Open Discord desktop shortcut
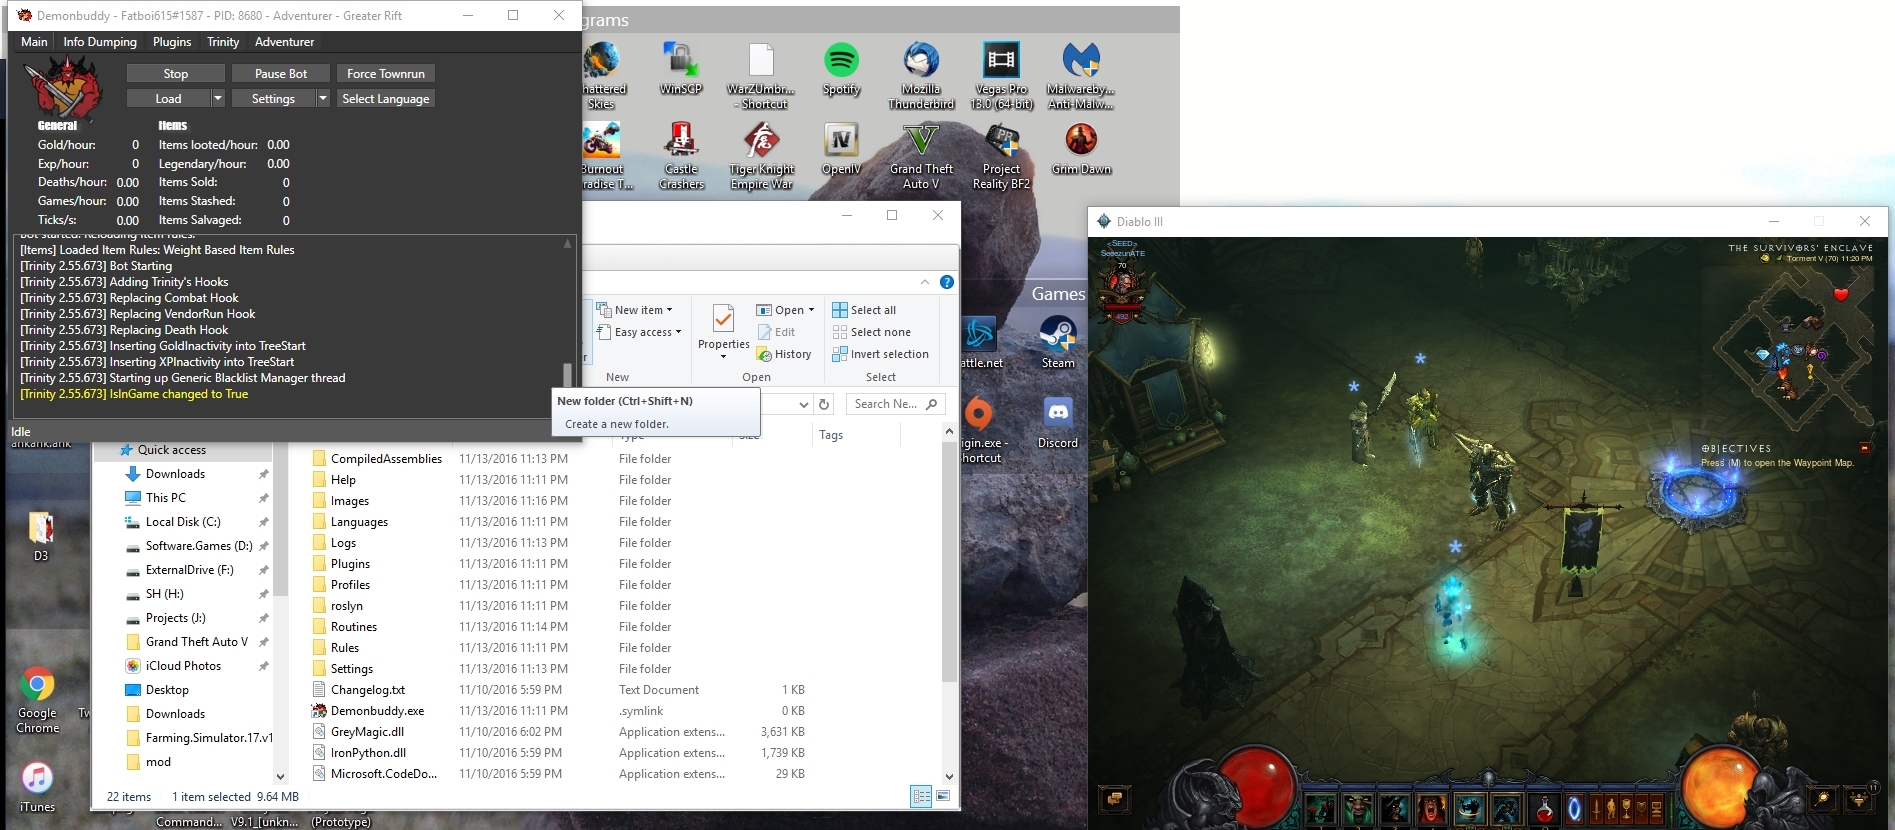The width and height of the screenshot is (1895, 830). [x=1058, y=422]
